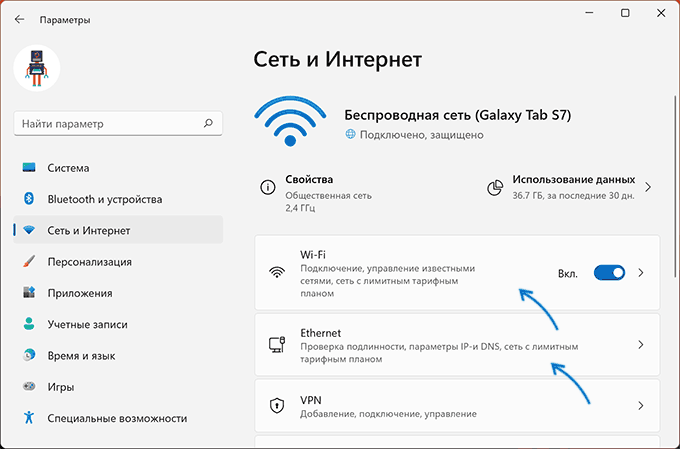680x449 pixels.
Task: Click the Приложения apps icon
Action: [29, 292]
